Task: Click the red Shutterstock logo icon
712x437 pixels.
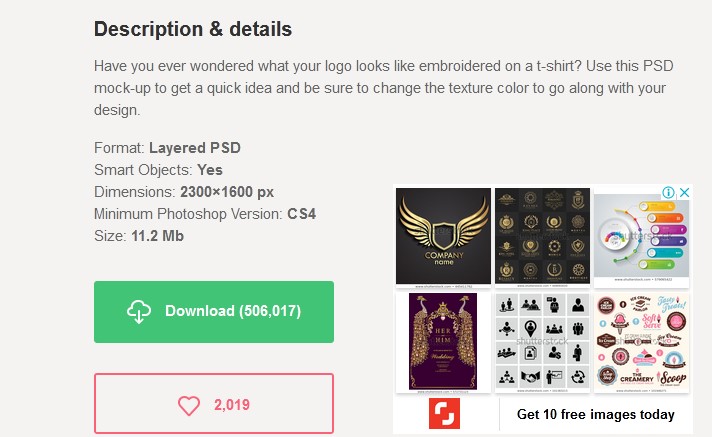Action: (x=445, y=414)
